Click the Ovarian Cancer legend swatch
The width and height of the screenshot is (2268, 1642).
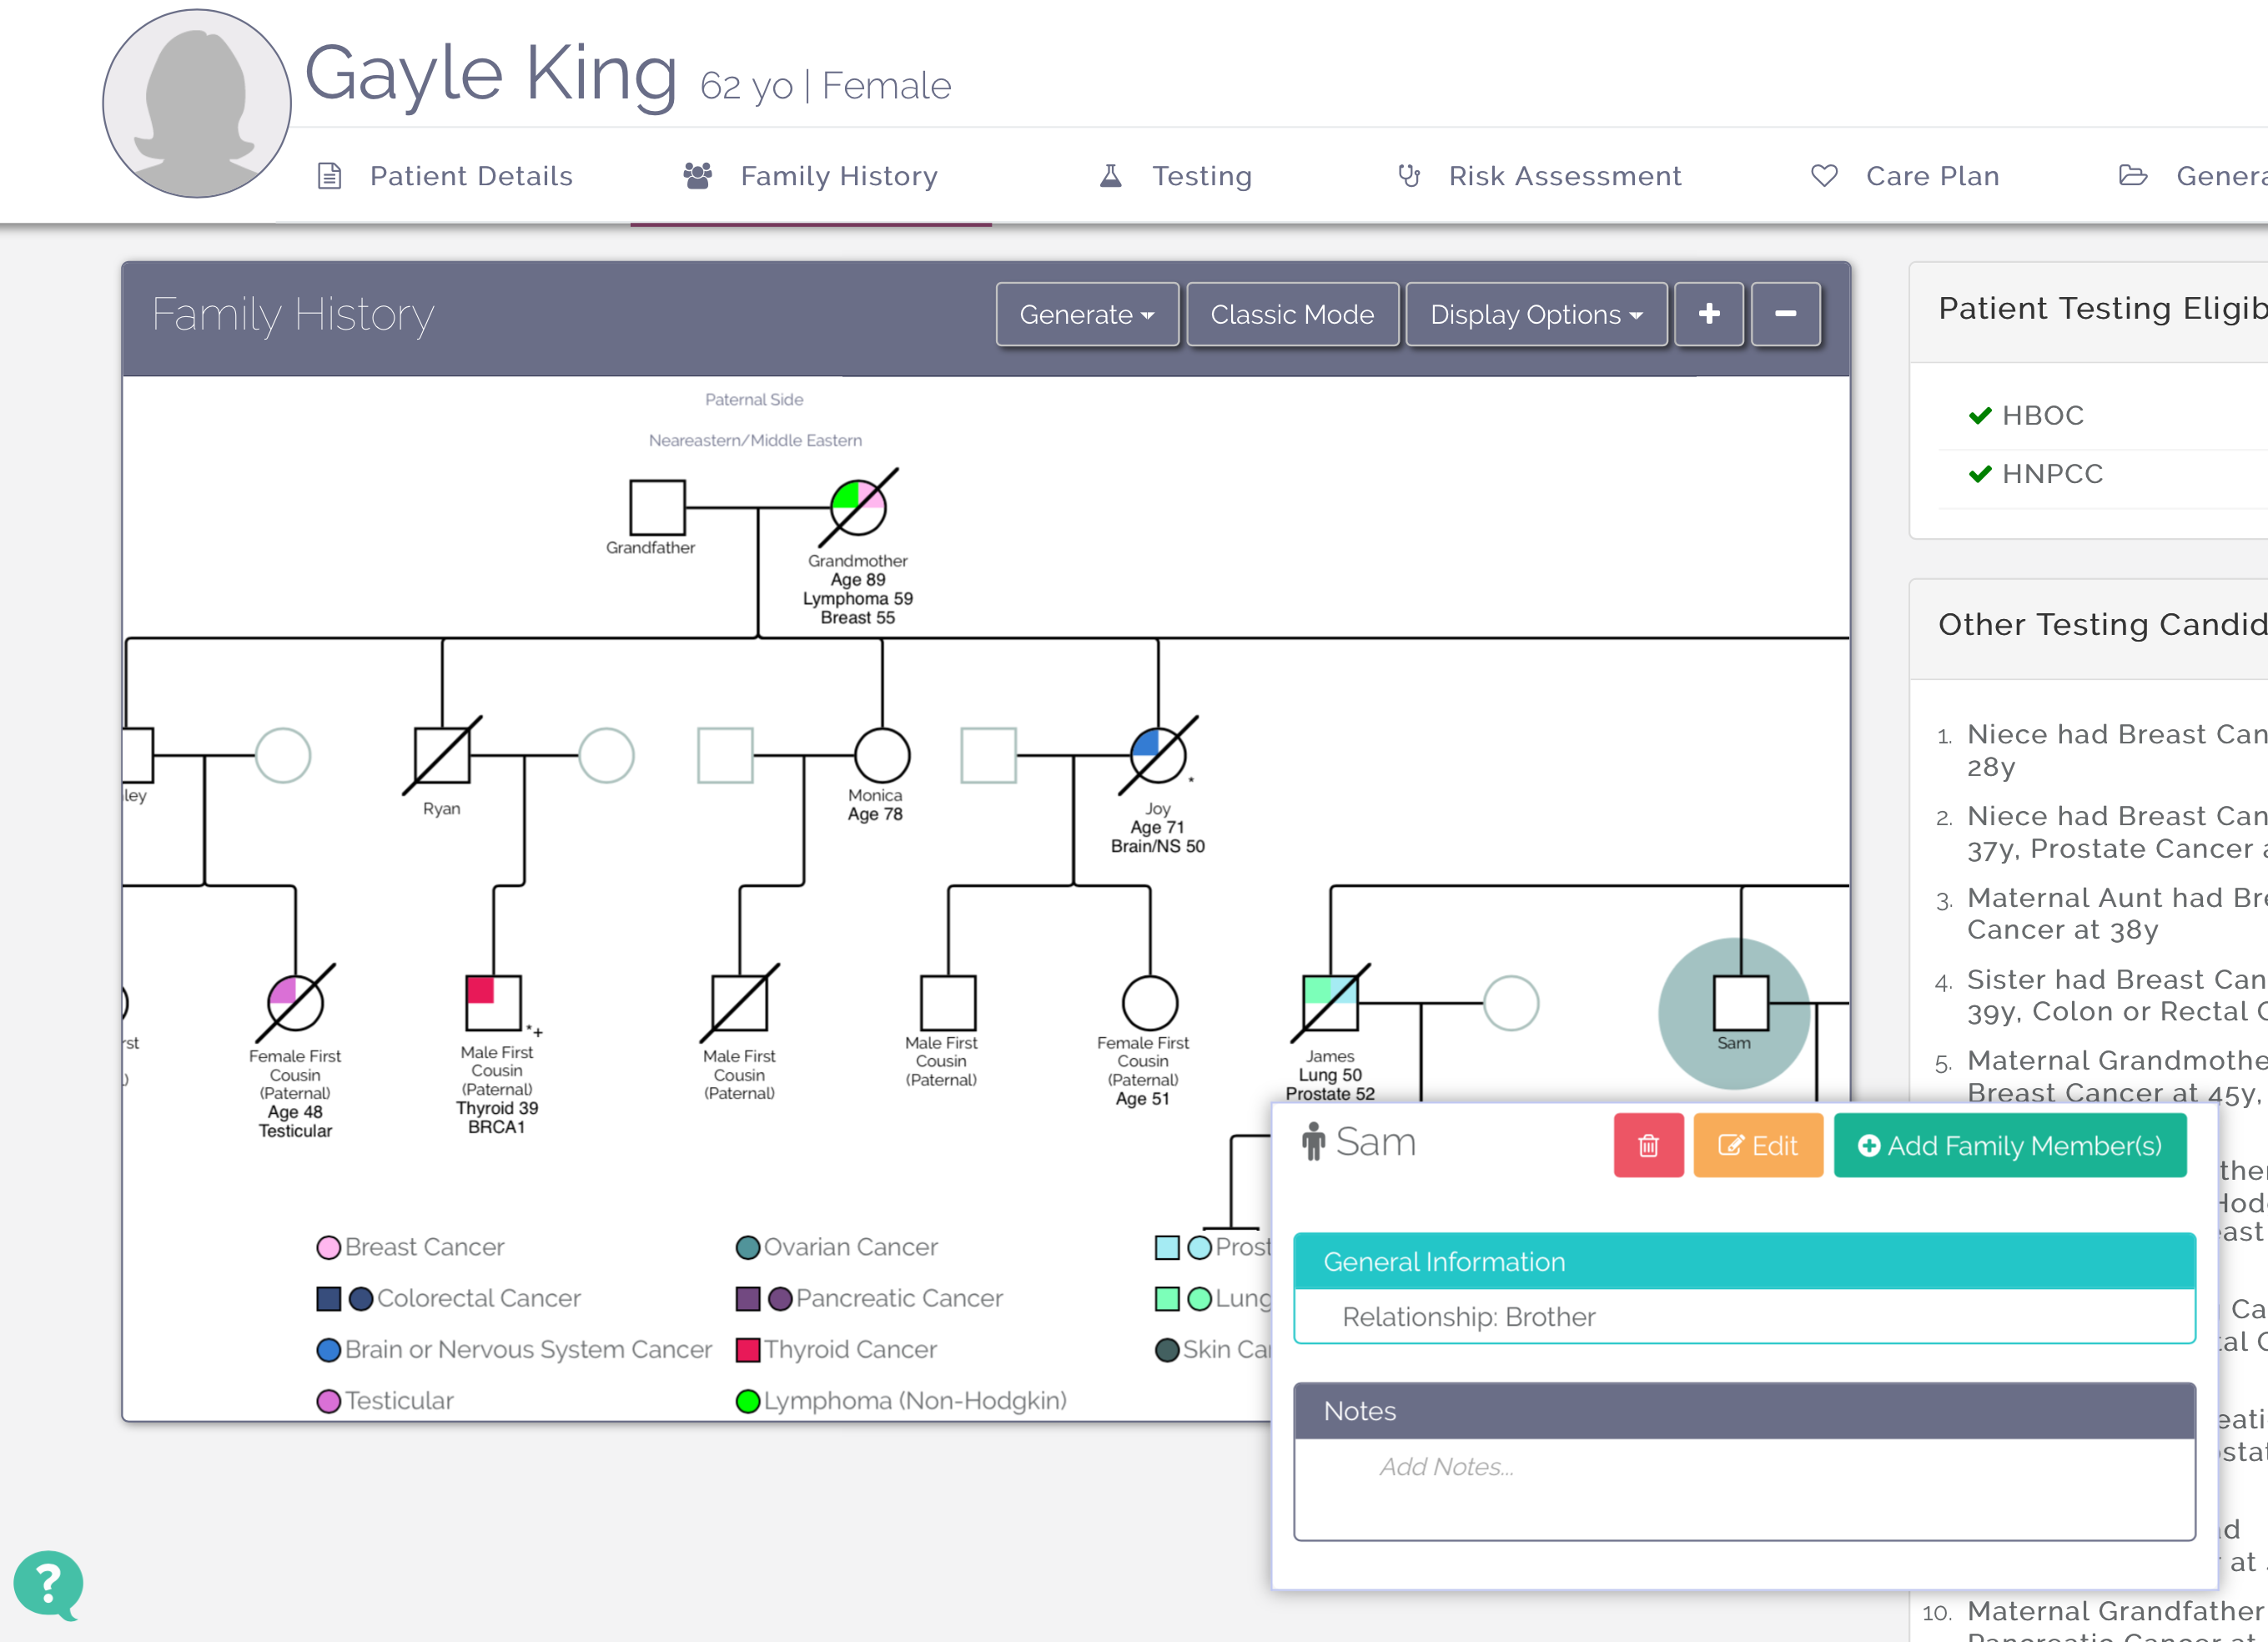pyautogui.click(x=747, y=1247)
